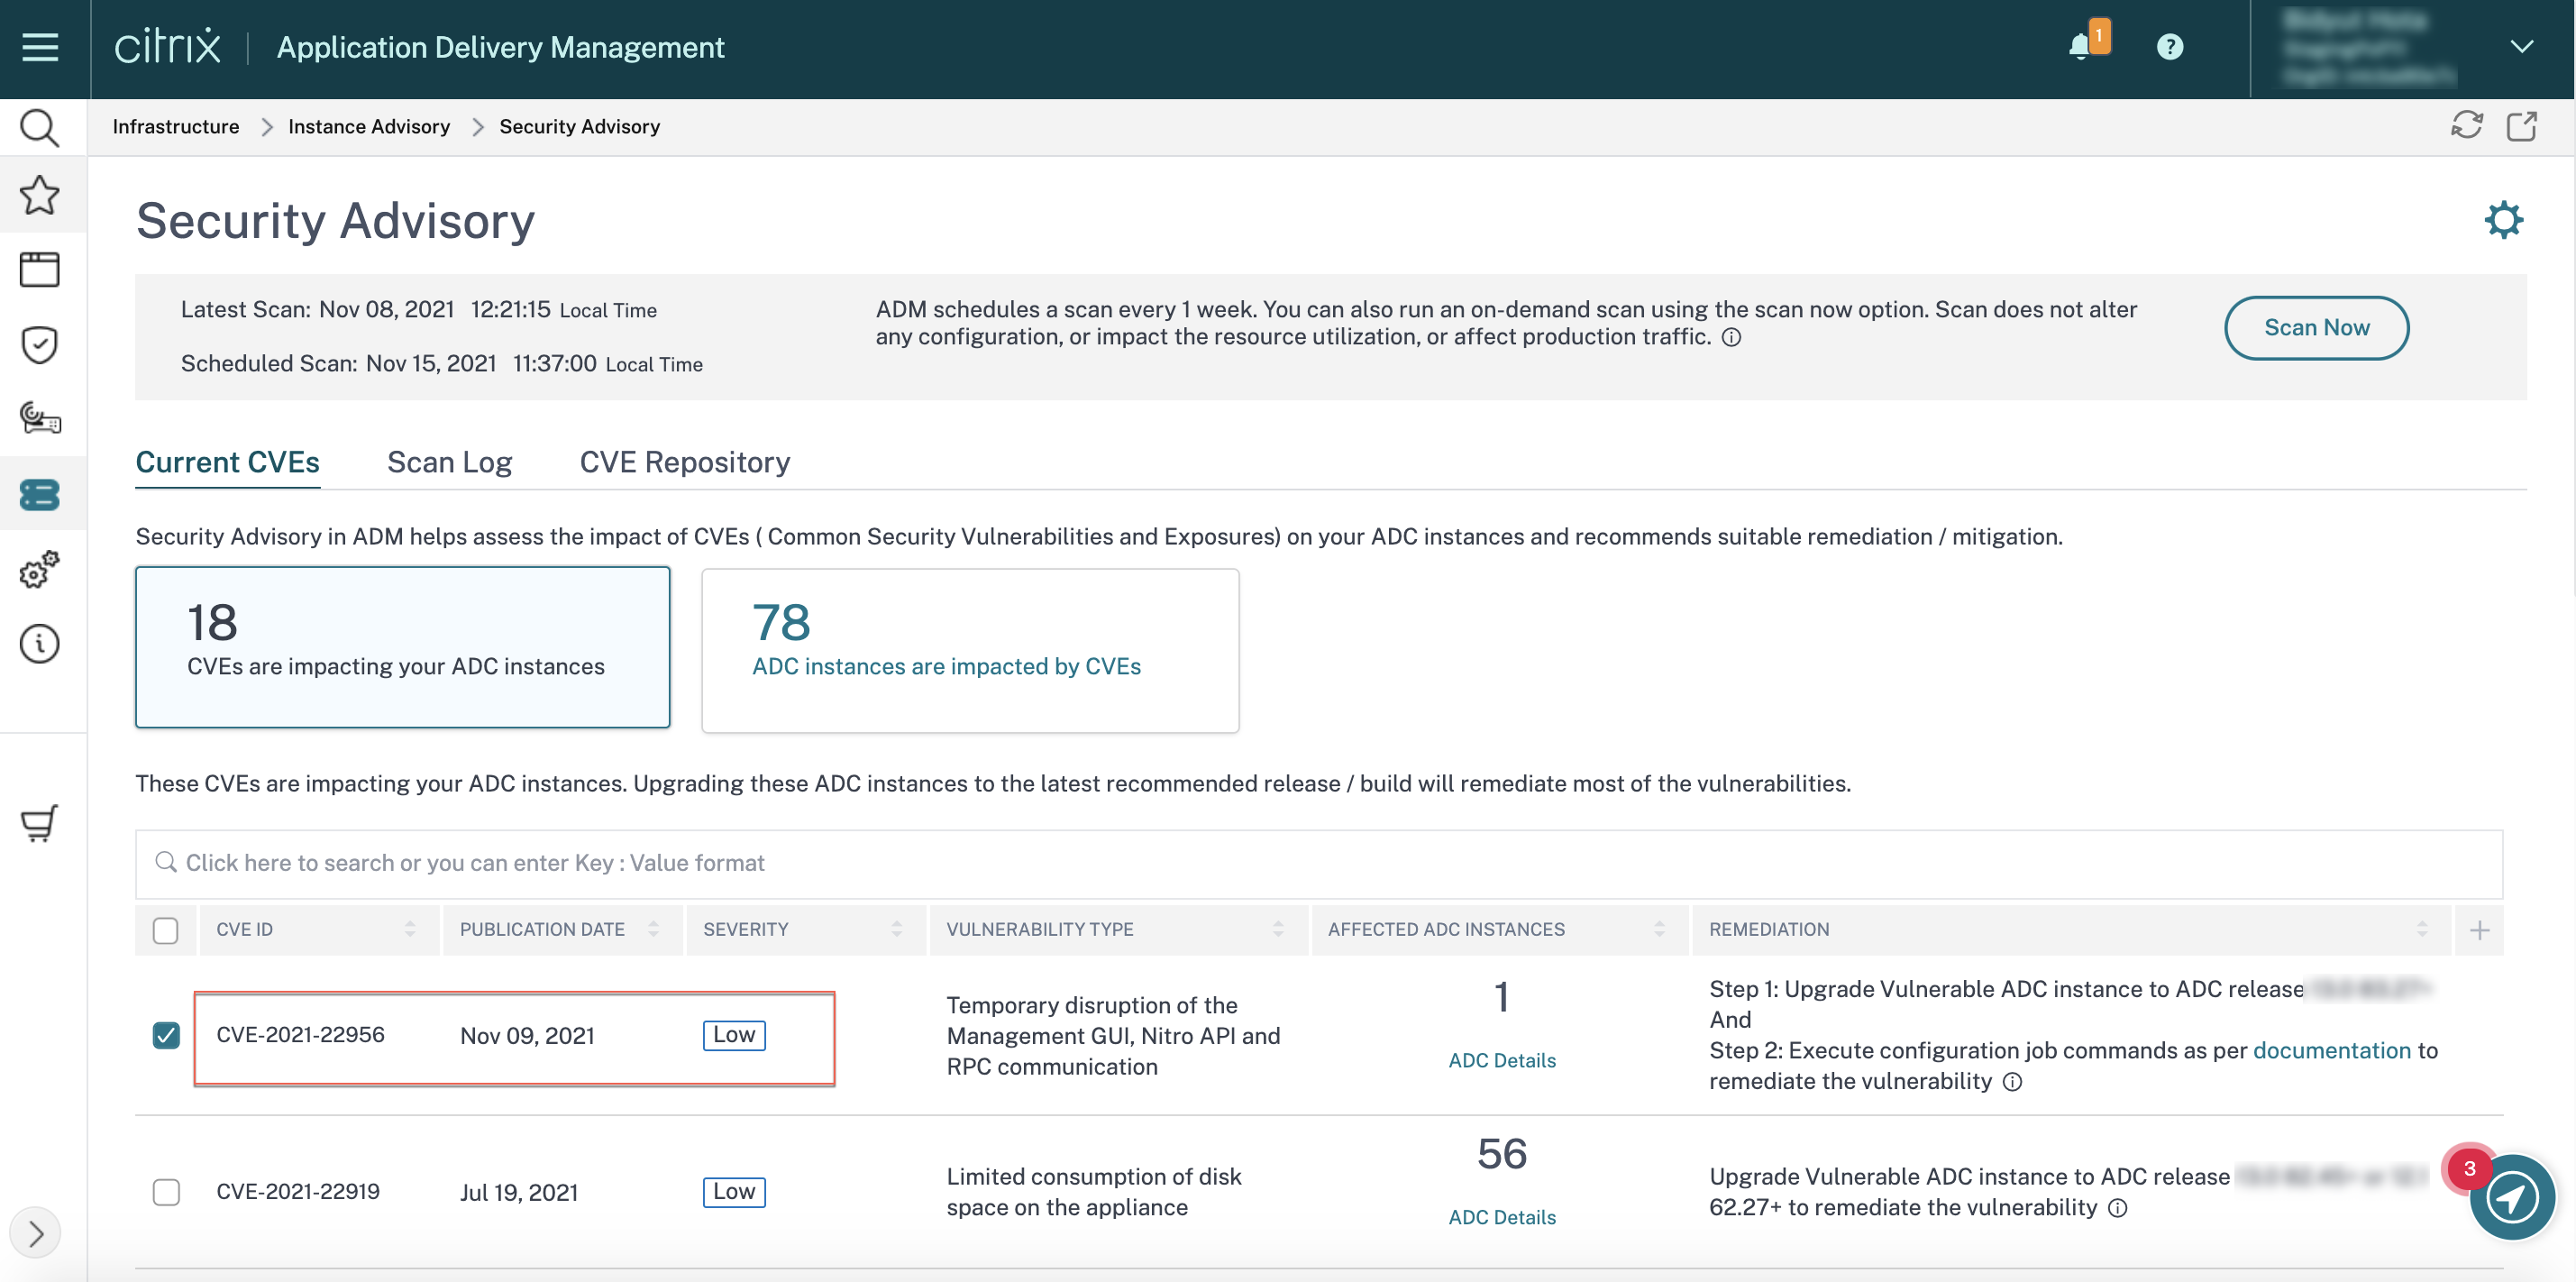Open the gateway icon in sidebar
This screenshot has width=2576, height=1282.
click(40, 418)
